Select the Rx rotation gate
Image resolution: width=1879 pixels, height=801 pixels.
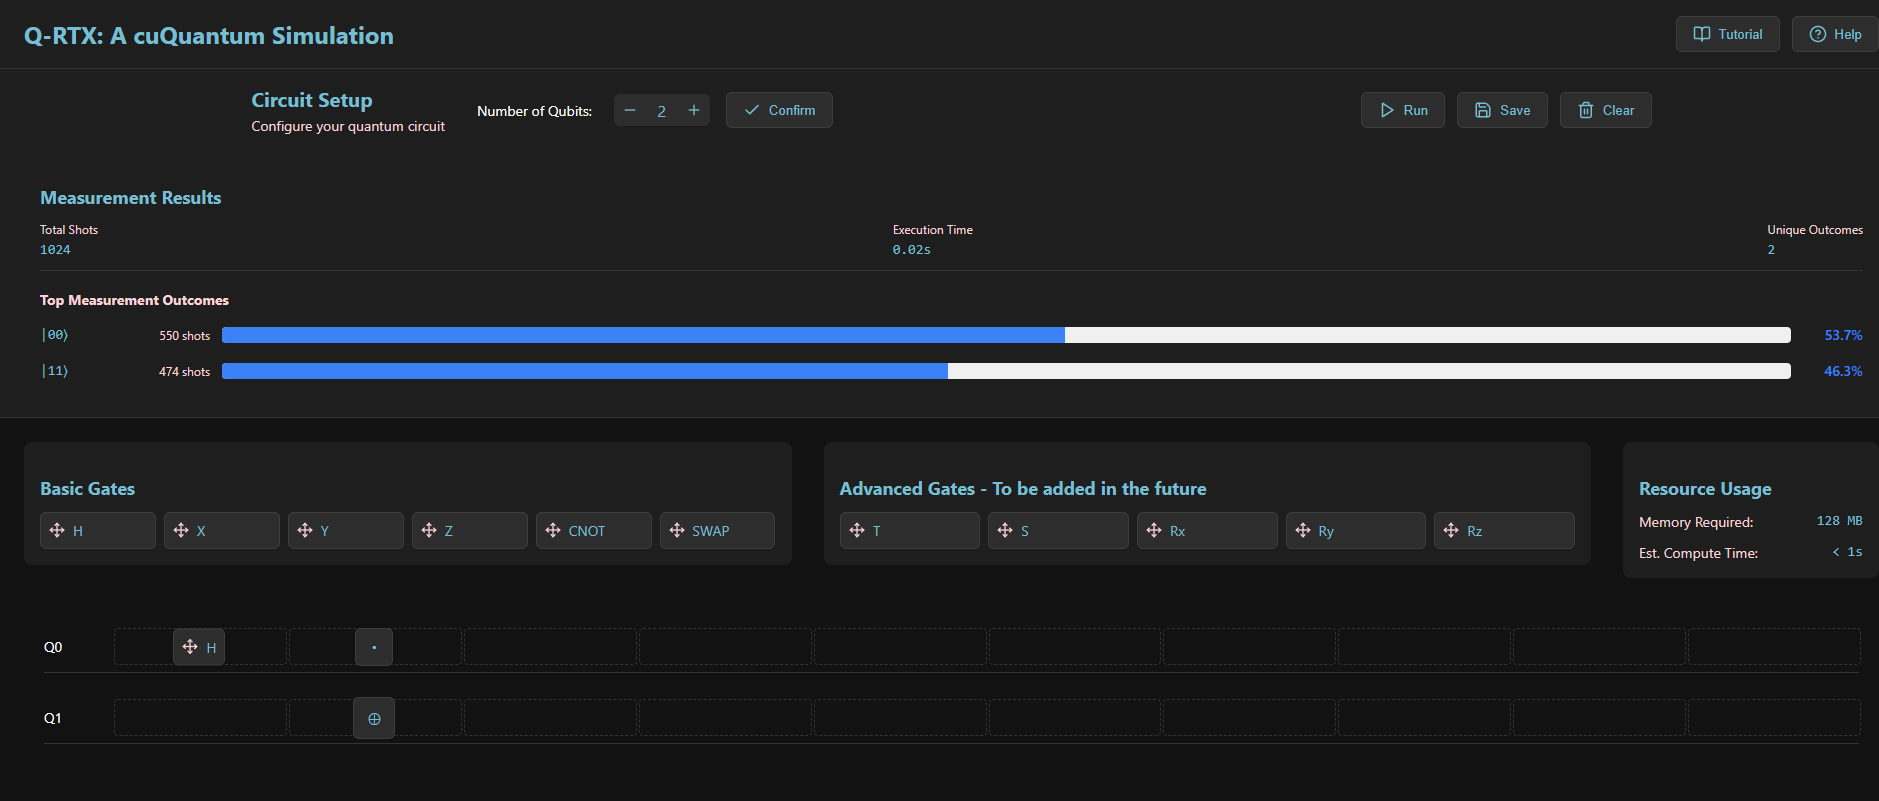(x=1207, y=531)
